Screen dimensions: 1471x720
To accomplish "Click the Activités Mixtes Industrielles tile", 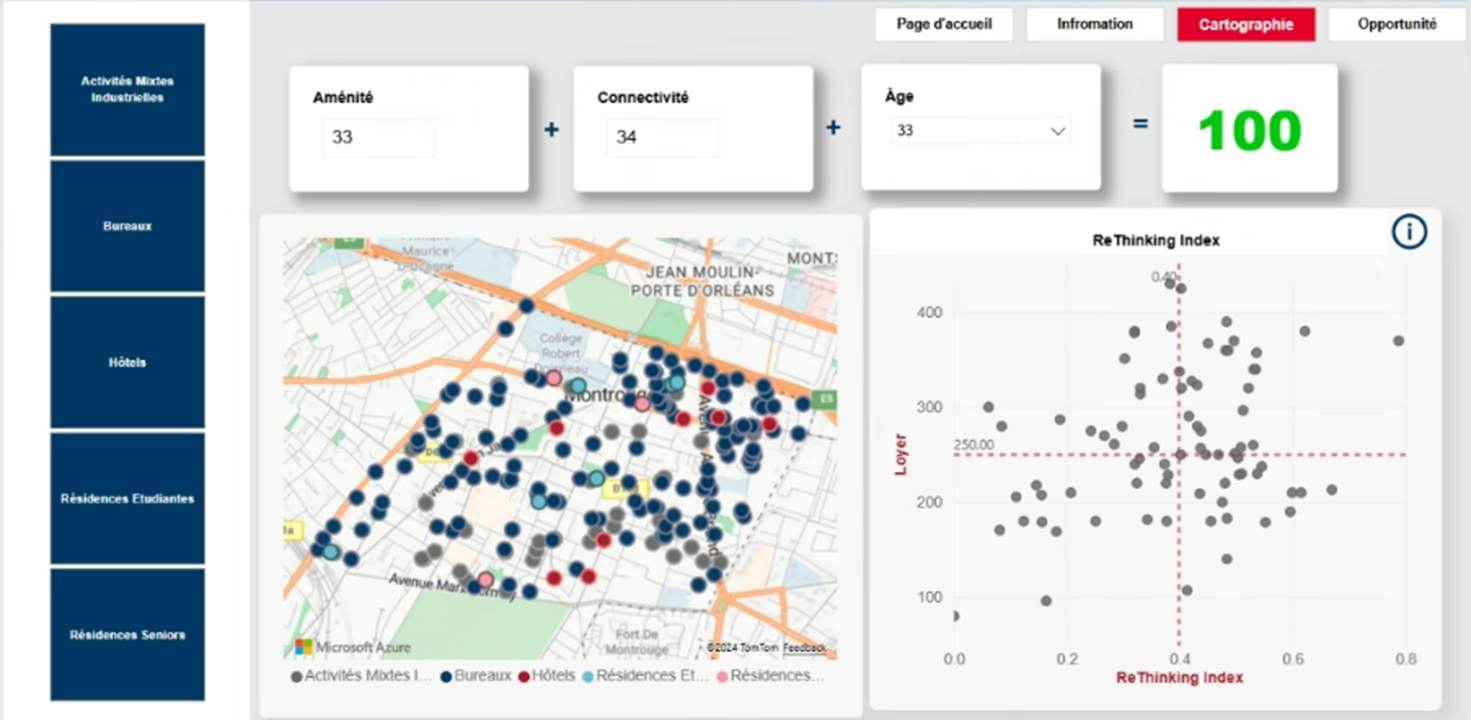I will [x=126, y=89].
